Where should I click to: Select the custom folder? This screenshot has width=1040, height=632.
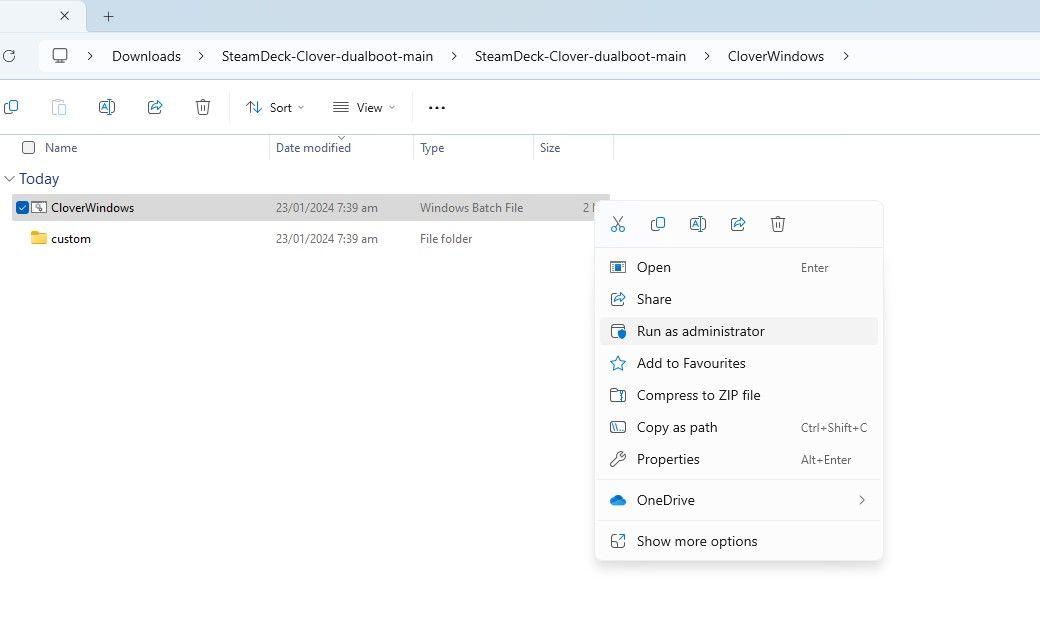[70, 239]
